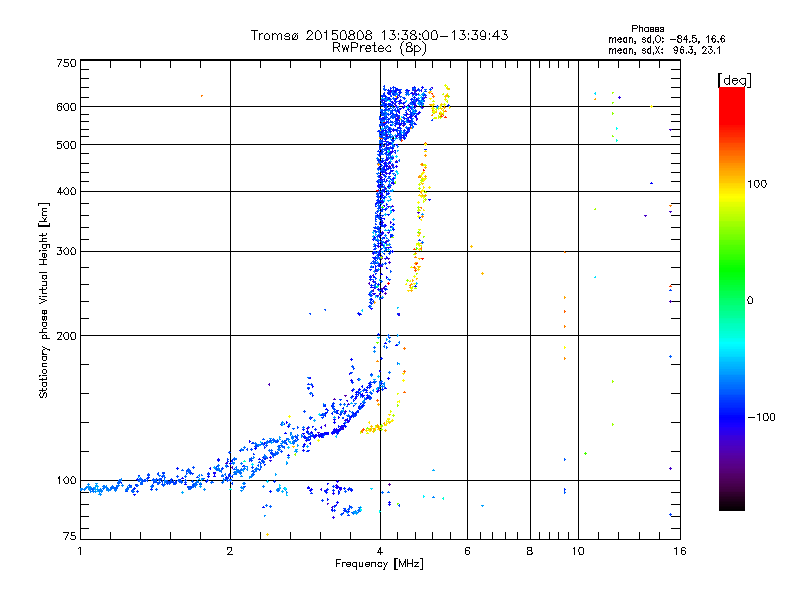Viewport: 800px width, 600px height.
Task: Click the x-axis tick label "6"
Action: [x=467, y=551]
